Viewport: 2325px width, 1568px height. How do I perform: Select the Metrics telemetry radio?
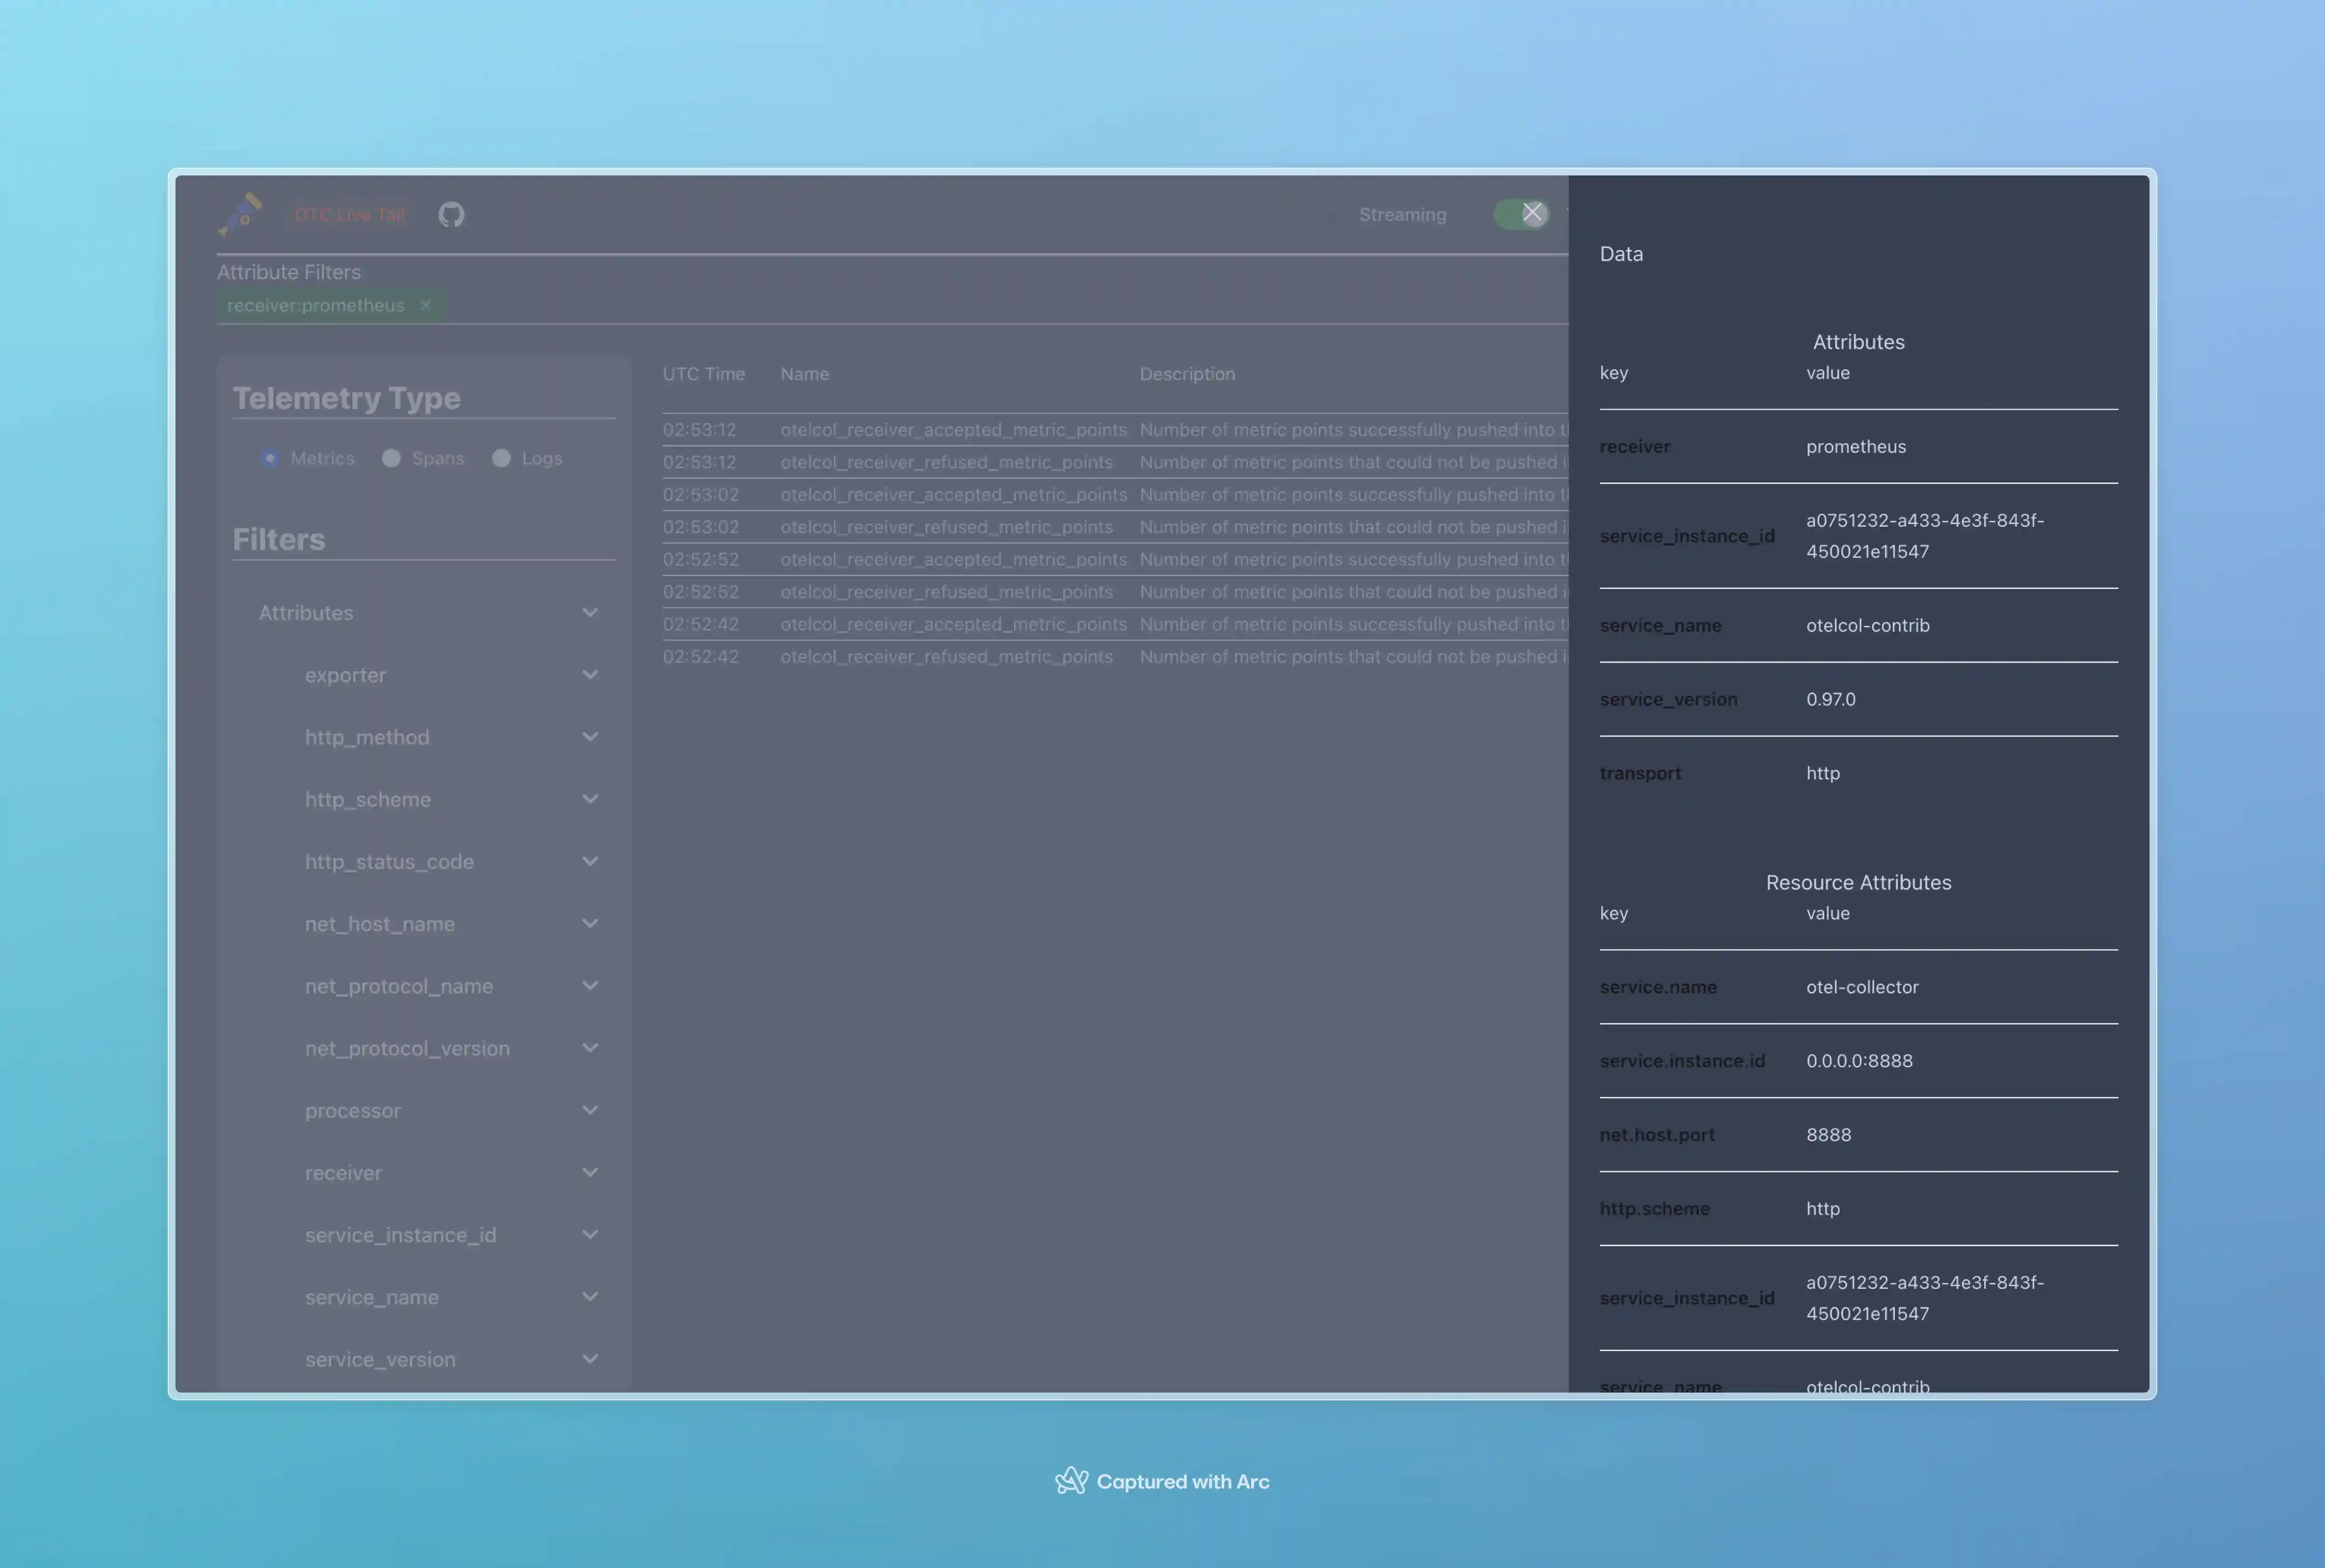[x=270, y=458]
